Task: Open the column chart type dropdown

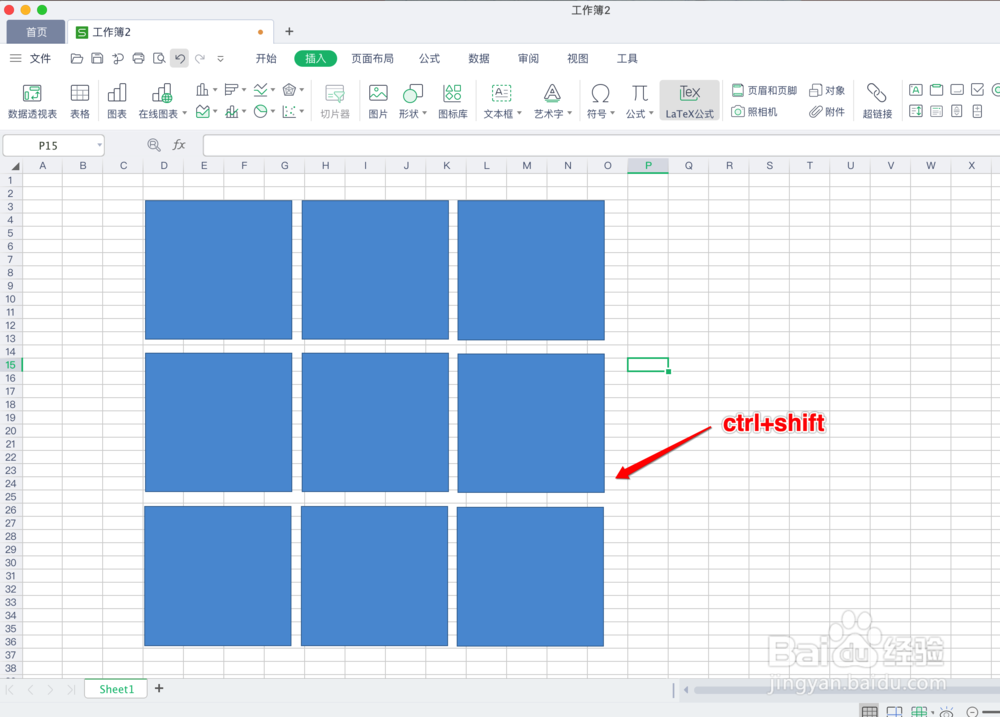Action: point(215,90)
